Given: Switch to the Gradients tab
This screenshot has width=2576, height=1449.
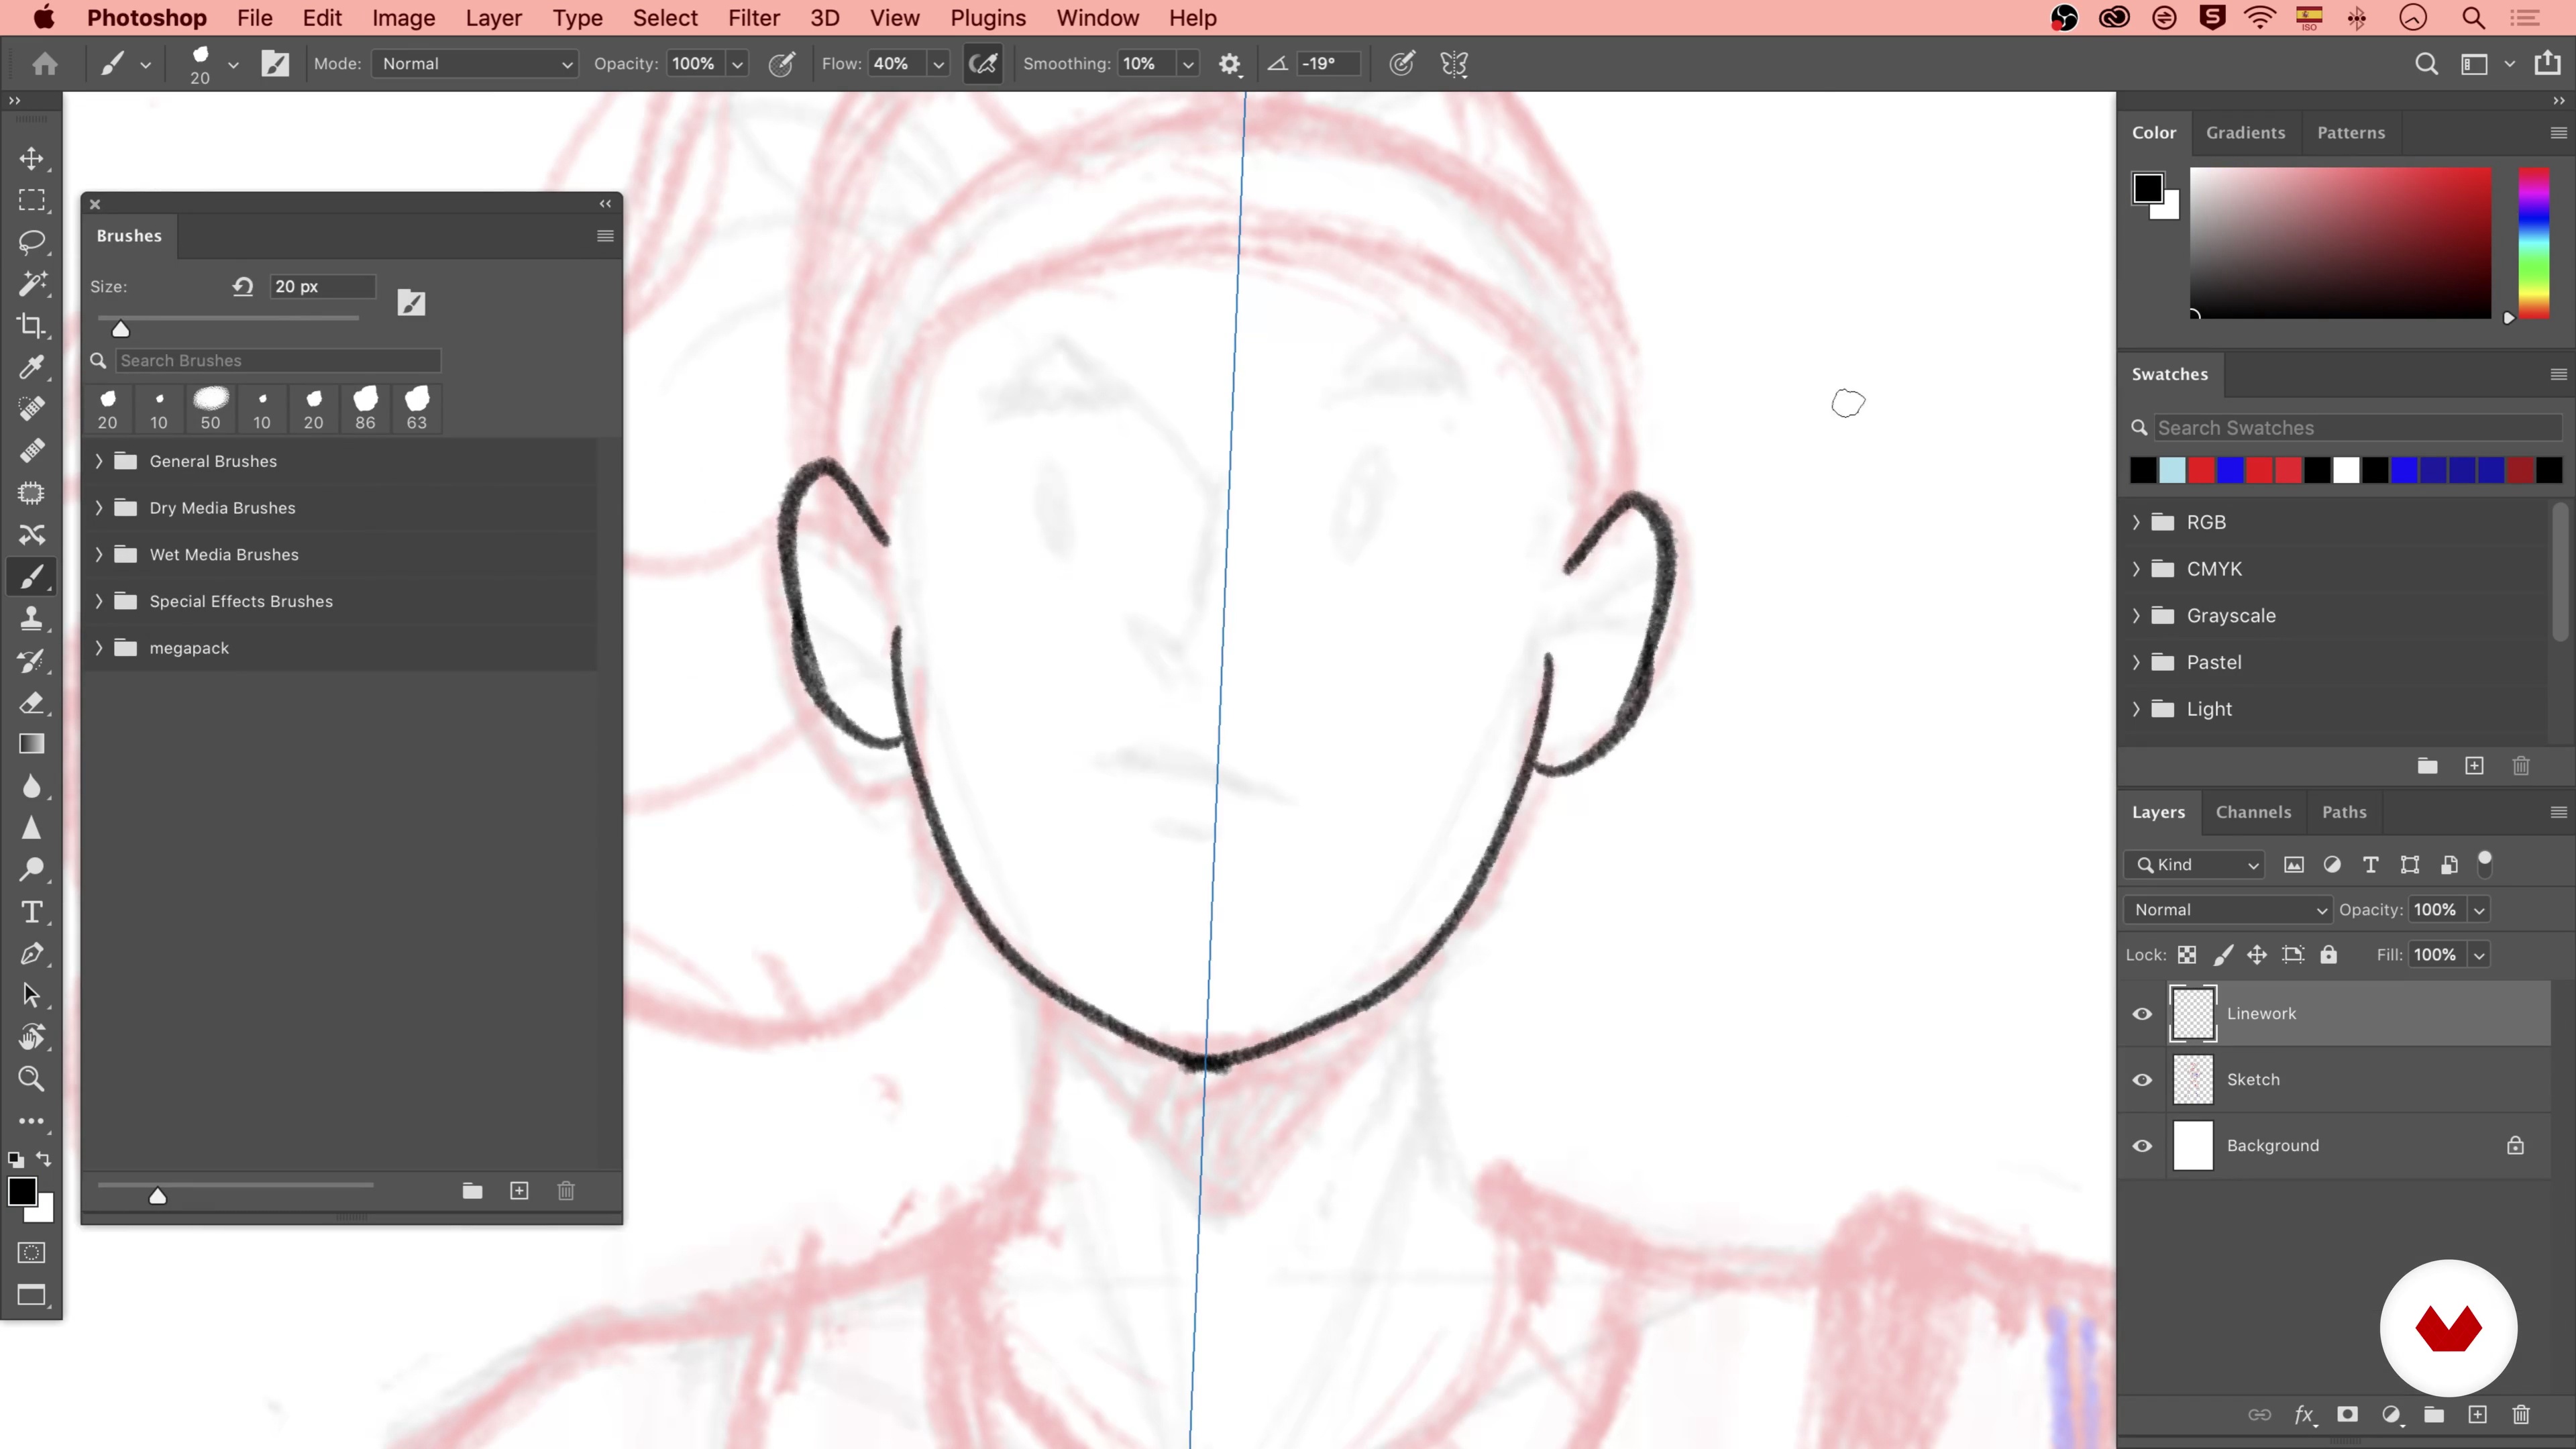Looking at the screenshot, I should pyautogui.click(x=2246, y=132).
